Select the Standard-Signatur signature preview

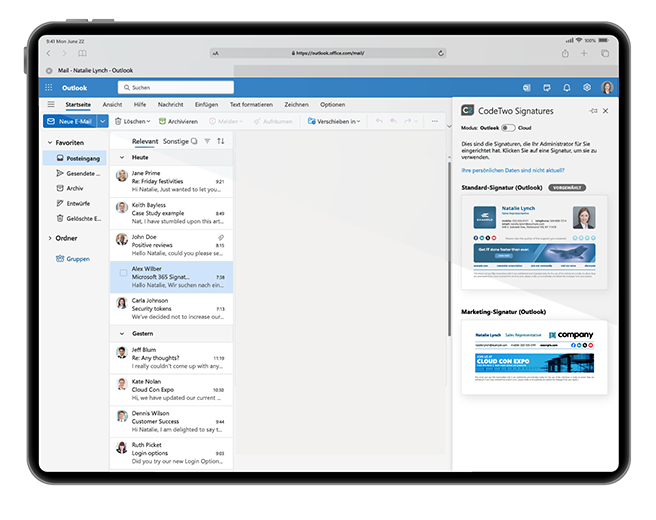point(534,242)
